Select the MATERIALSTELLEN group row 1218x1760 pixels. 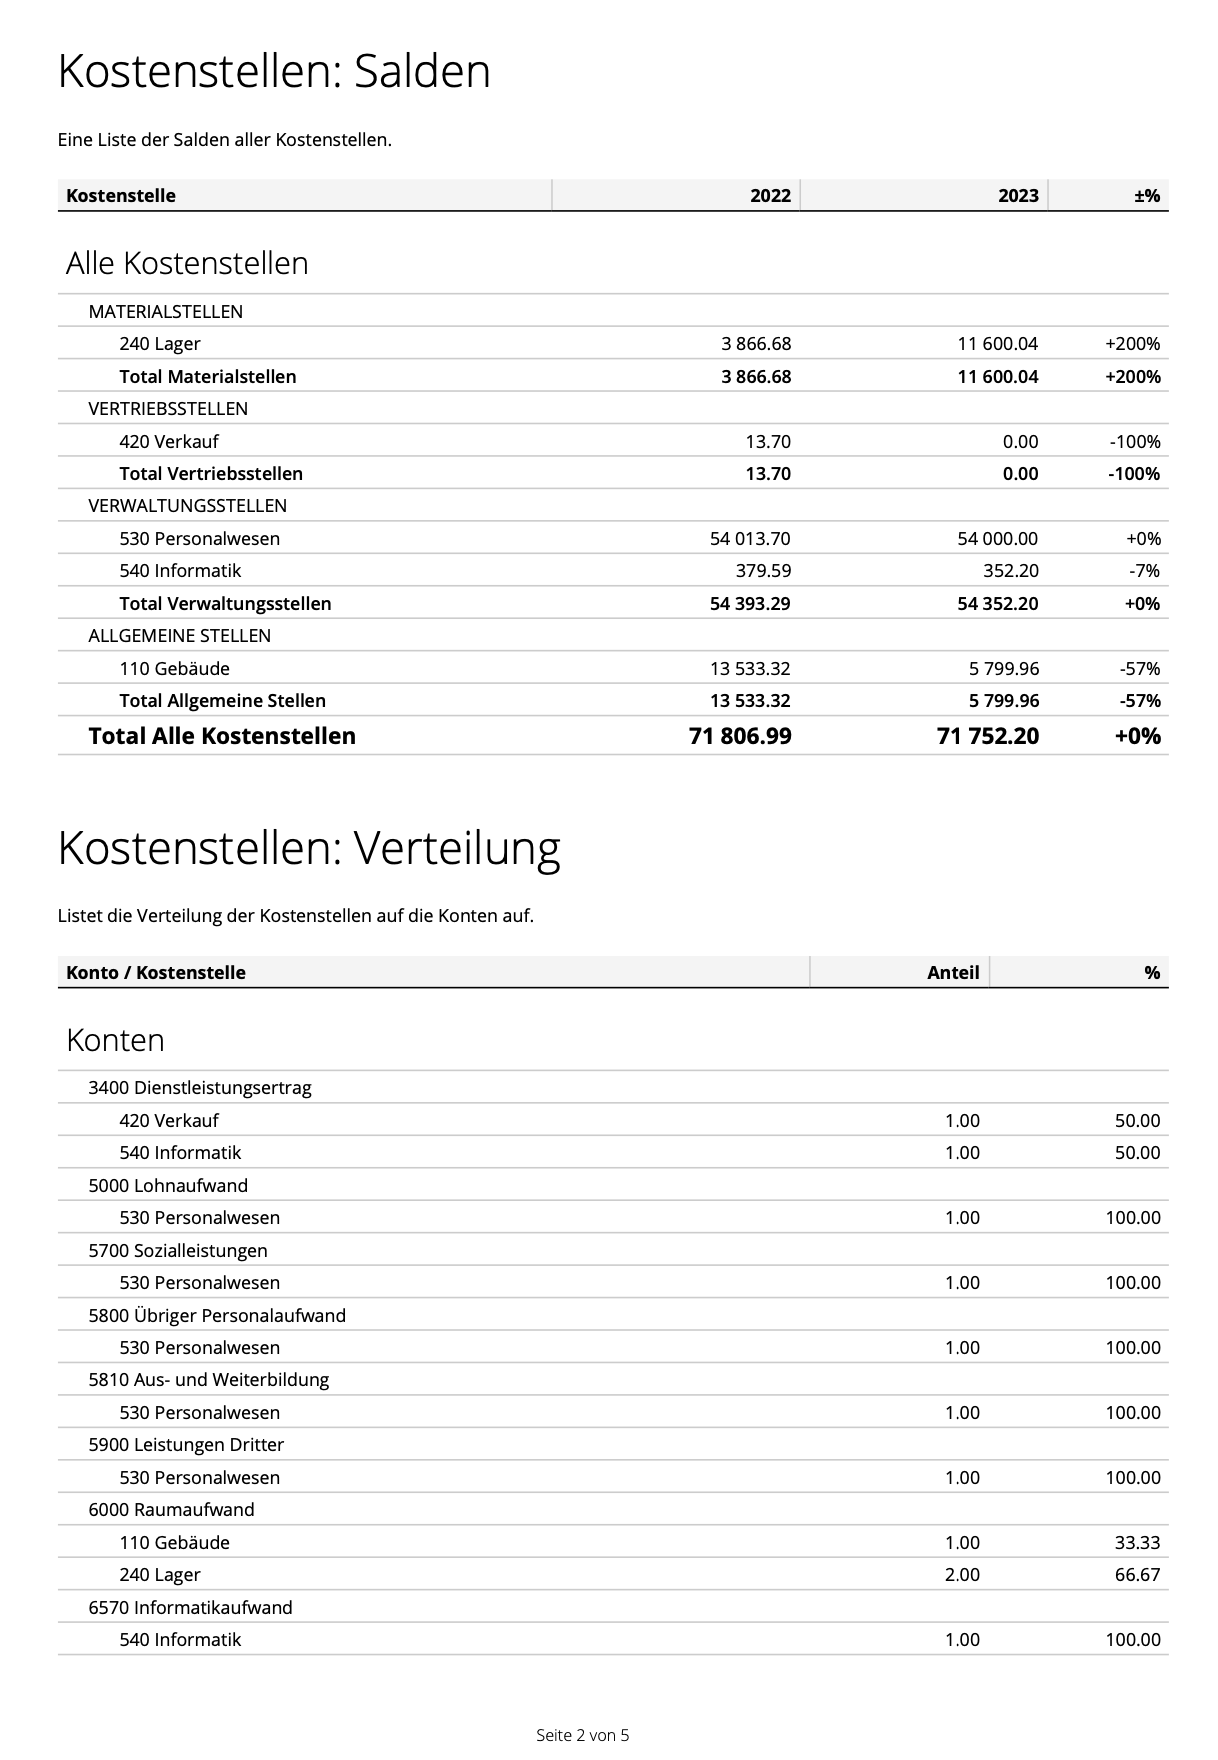pos(166,312)
